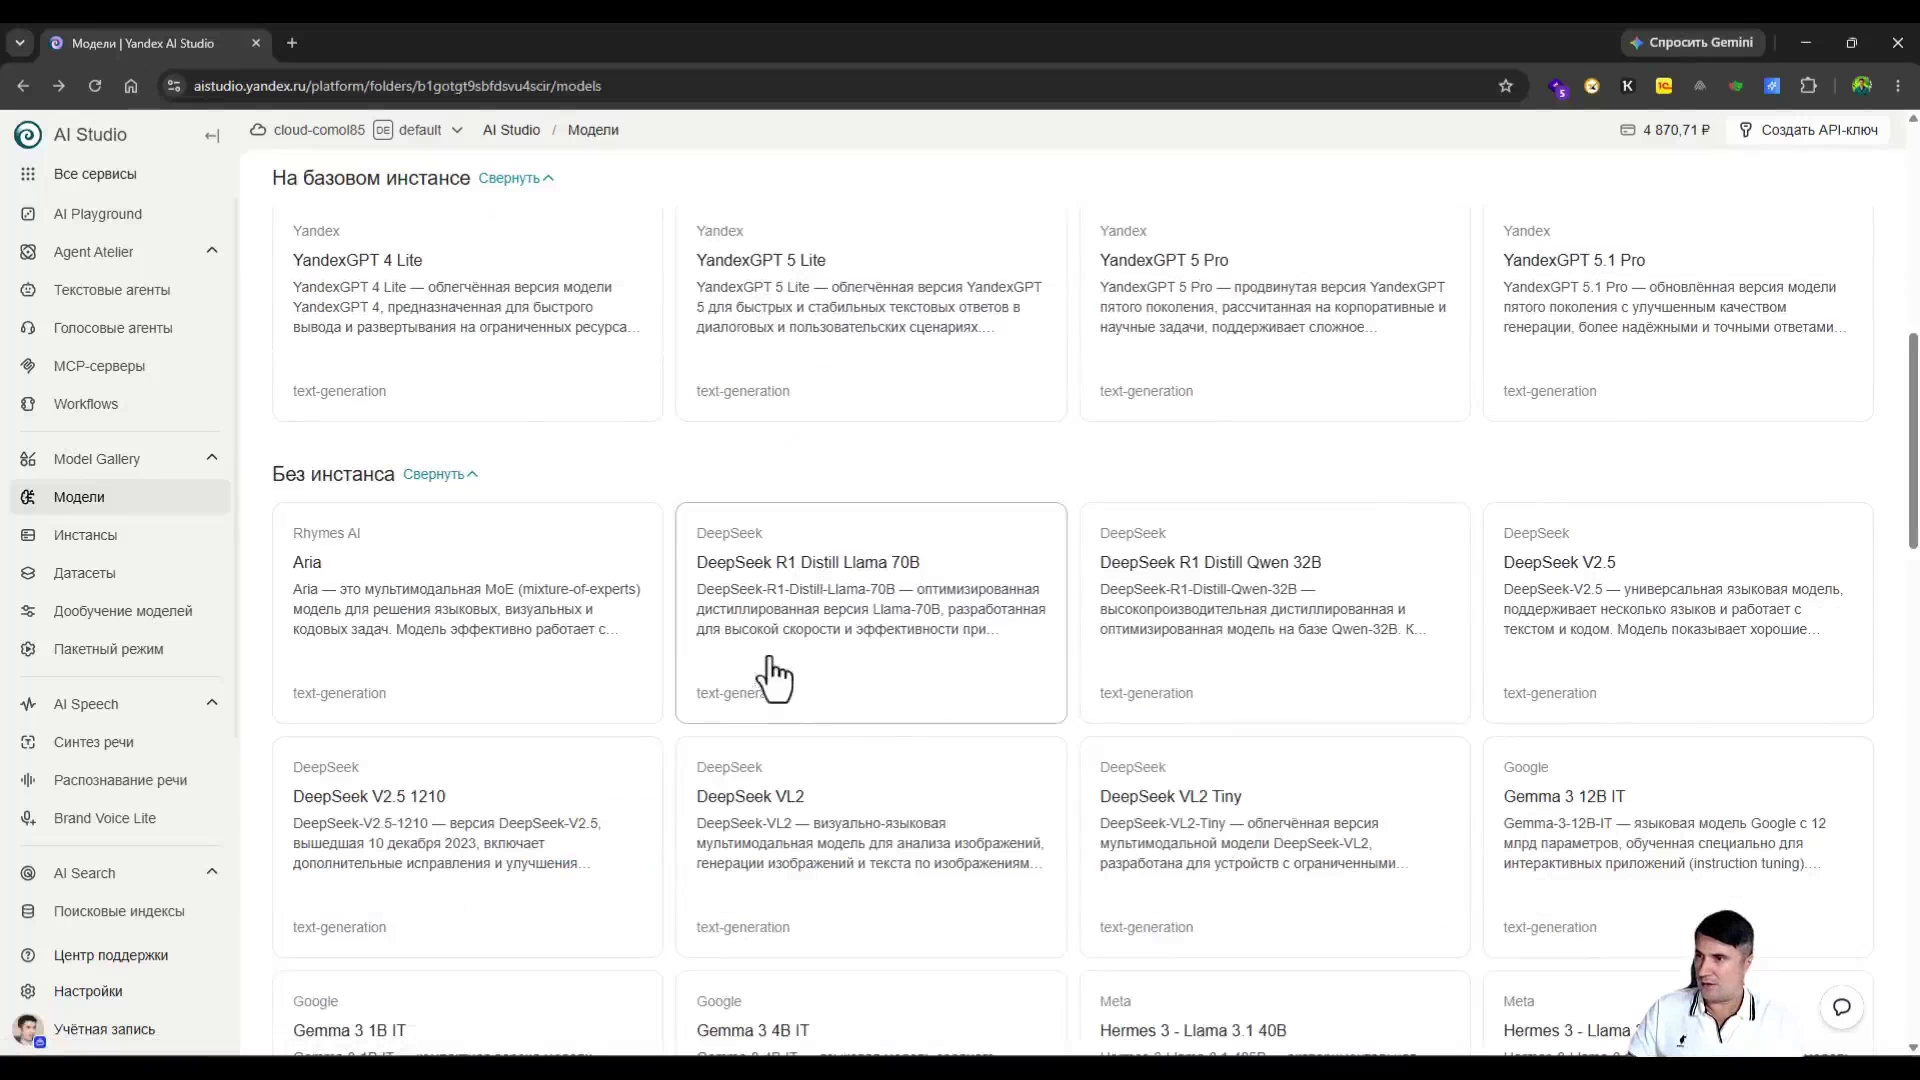1920x1080 pixels.
Task: Click the Голосовые агенты headset icon
Action: point(28,328)
